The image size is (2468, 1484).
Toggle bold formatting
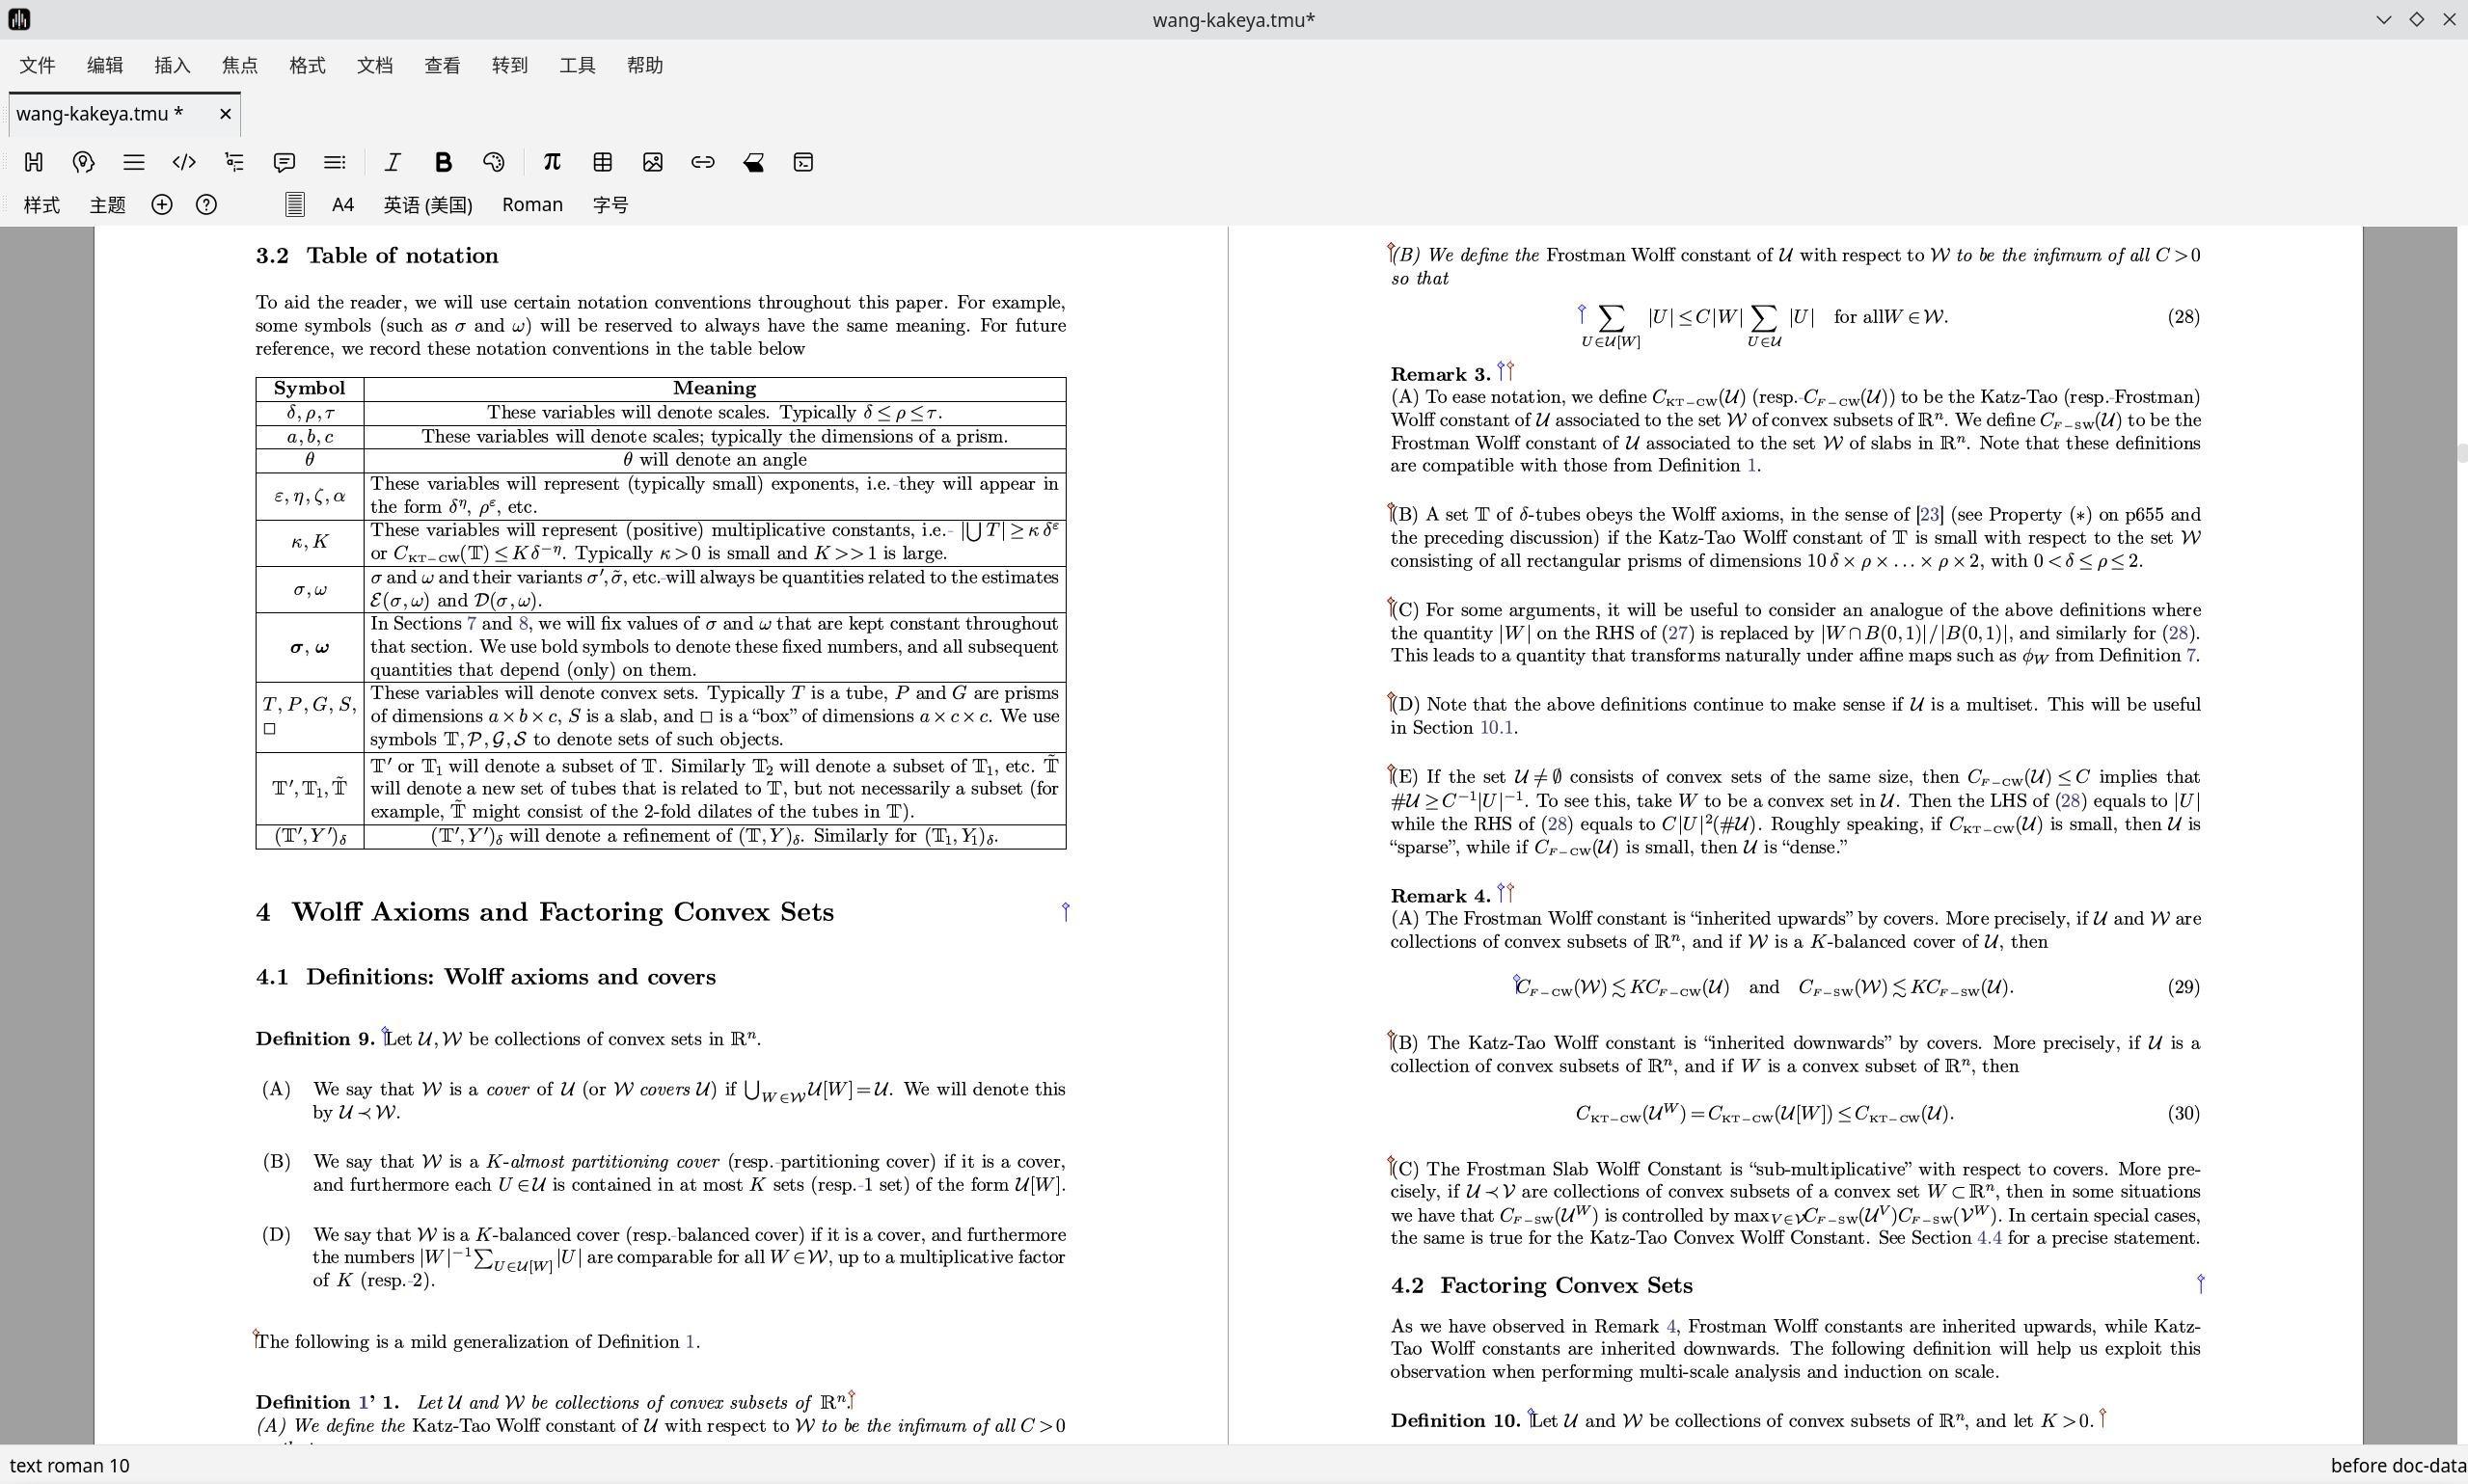[x=443, y=162]
